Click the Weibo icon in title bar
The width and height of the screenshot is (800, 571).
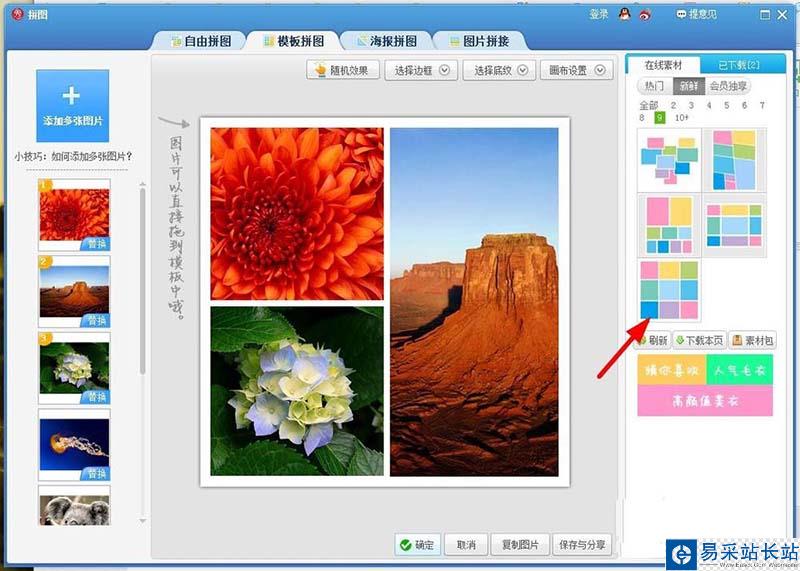[x=645, y=14]
